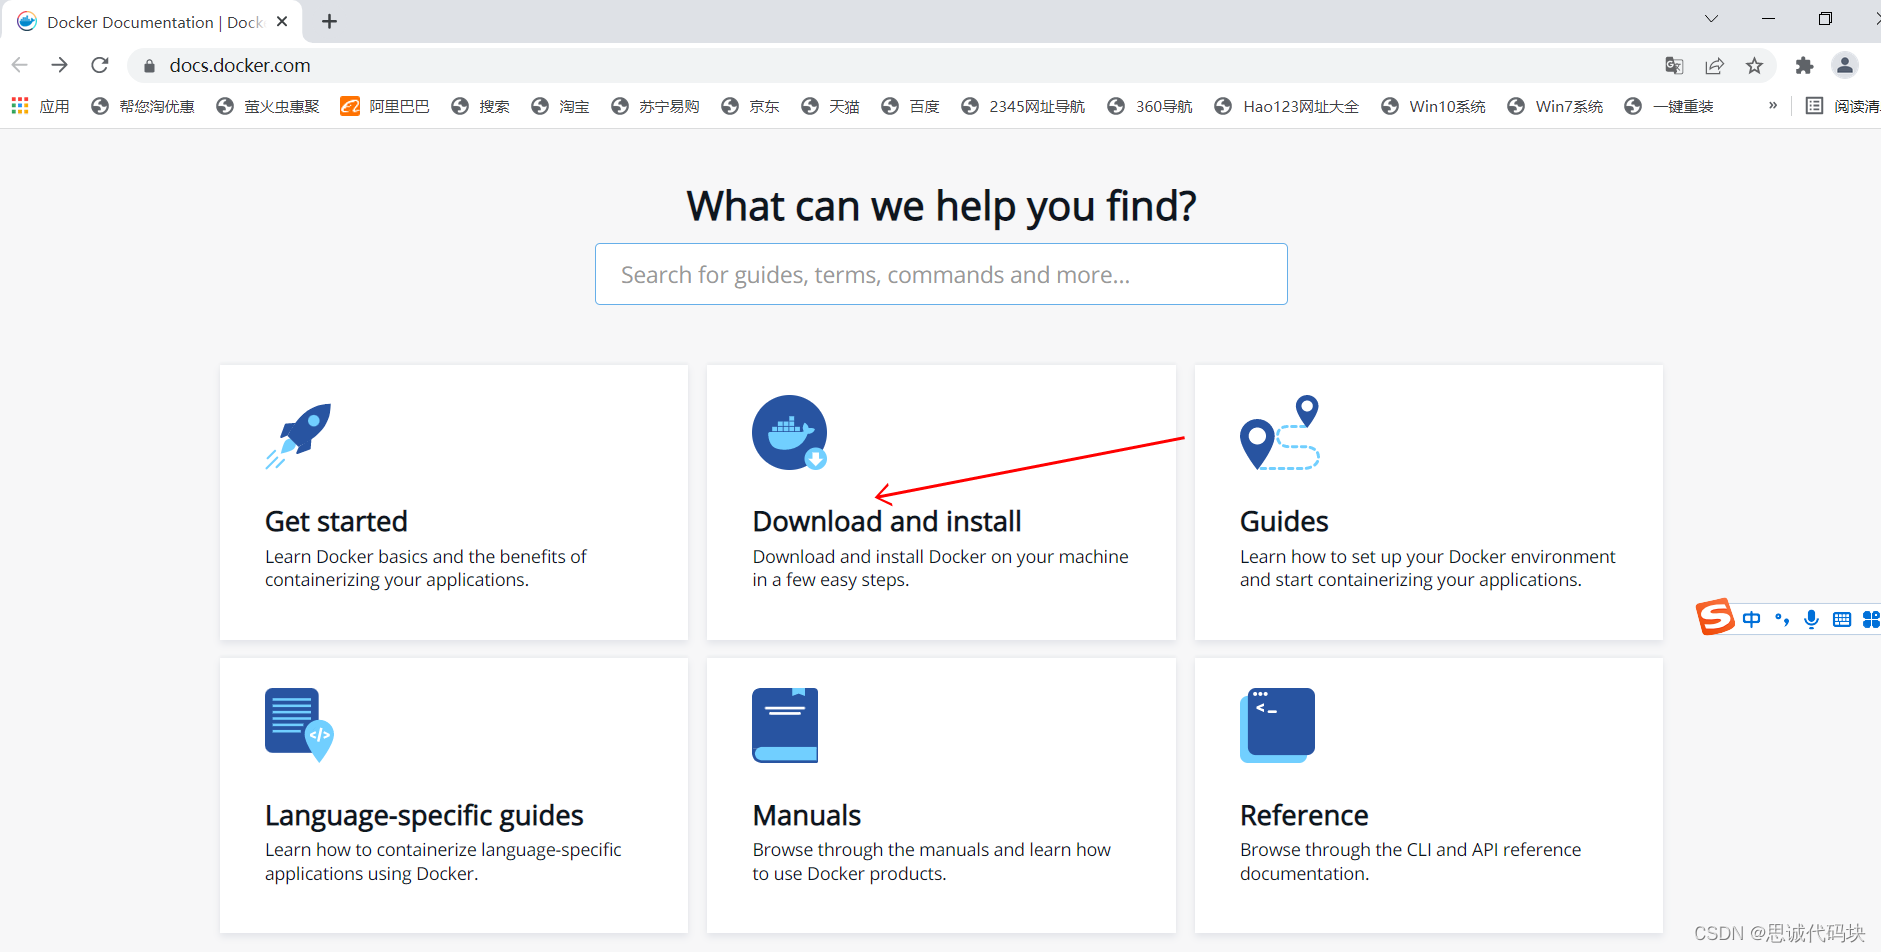Image resolution: width=1881 pixels, height=952 pixels.
Task: Click the Language-specific guides heading
Action: click(424, 815)
